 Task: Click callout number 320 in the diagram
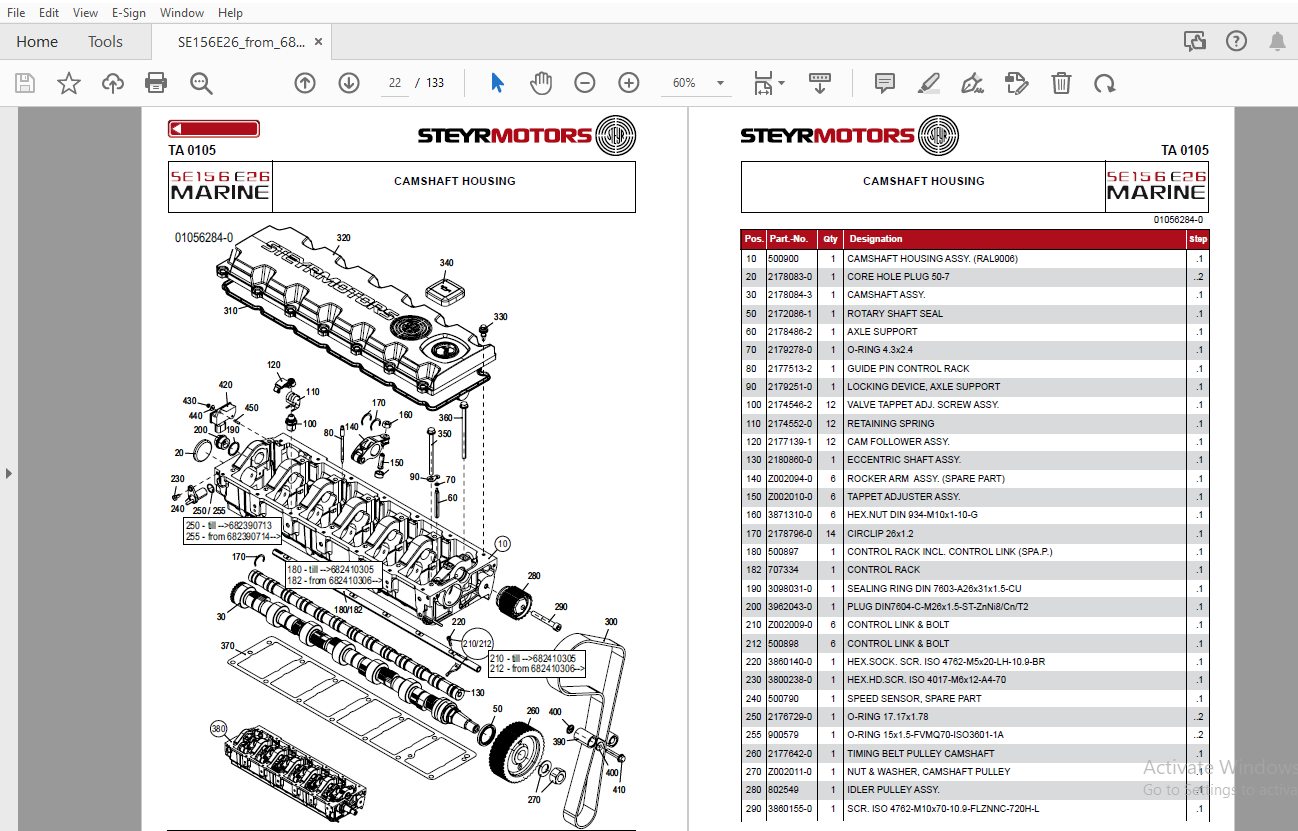pyautogui.click(x=343, y=238)
